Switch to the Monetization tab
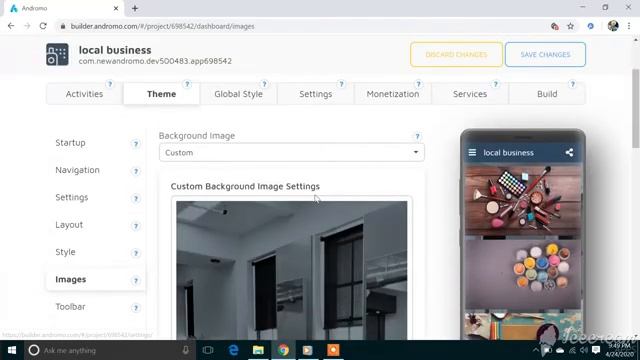The height and width of the screenshot is (360, 640). pyautogui.click(x=393, y=94)
